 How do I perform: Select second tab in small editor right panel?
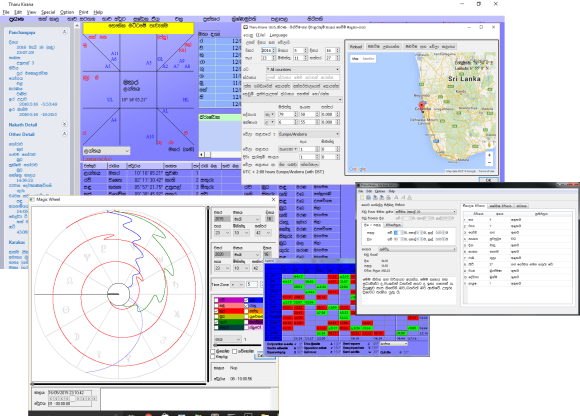click(x=500, y=206)
